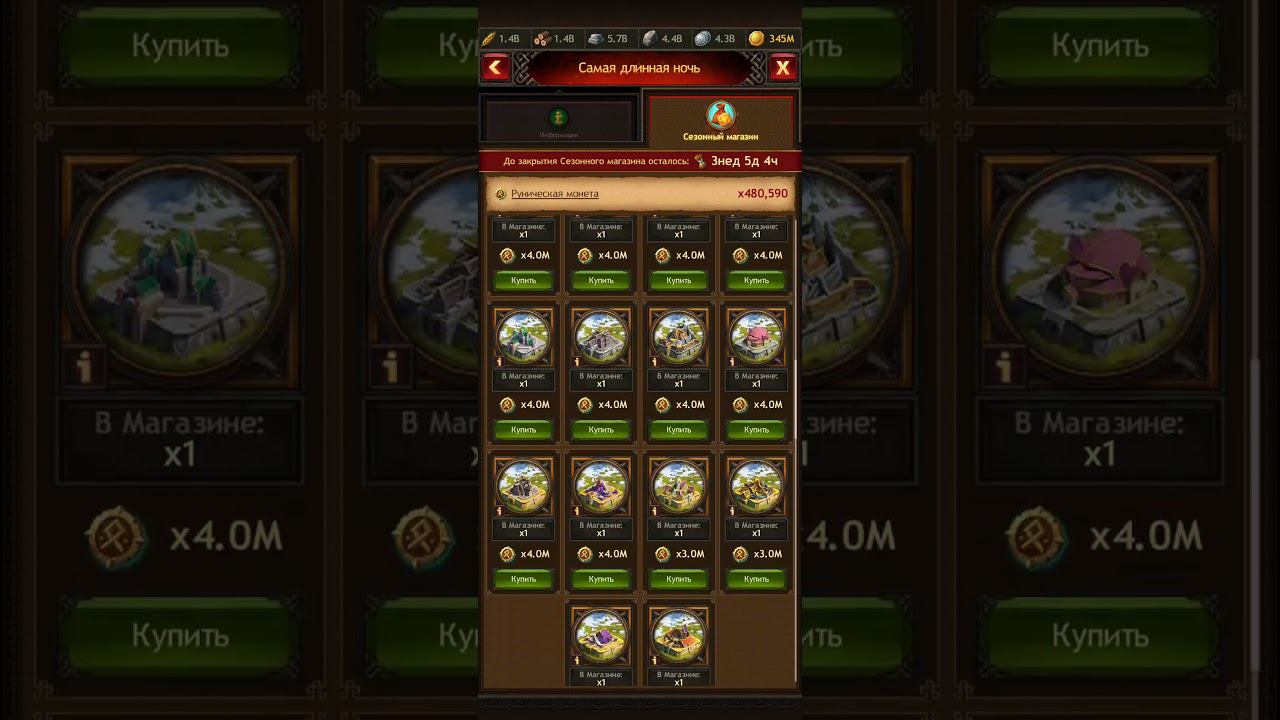Select the pink-domed town skin thumbnail
Viewport: 1280px width, 720px height.
coord(756,336)
